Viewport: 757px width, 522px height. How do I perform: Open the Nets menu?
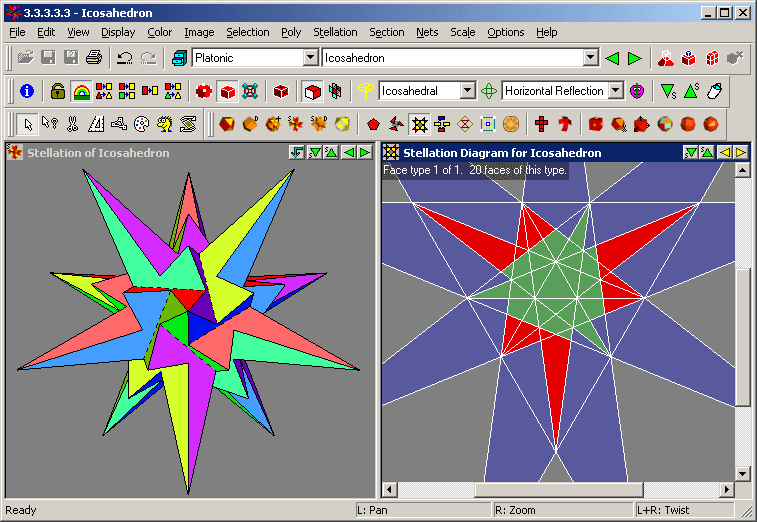coord(427,32)
